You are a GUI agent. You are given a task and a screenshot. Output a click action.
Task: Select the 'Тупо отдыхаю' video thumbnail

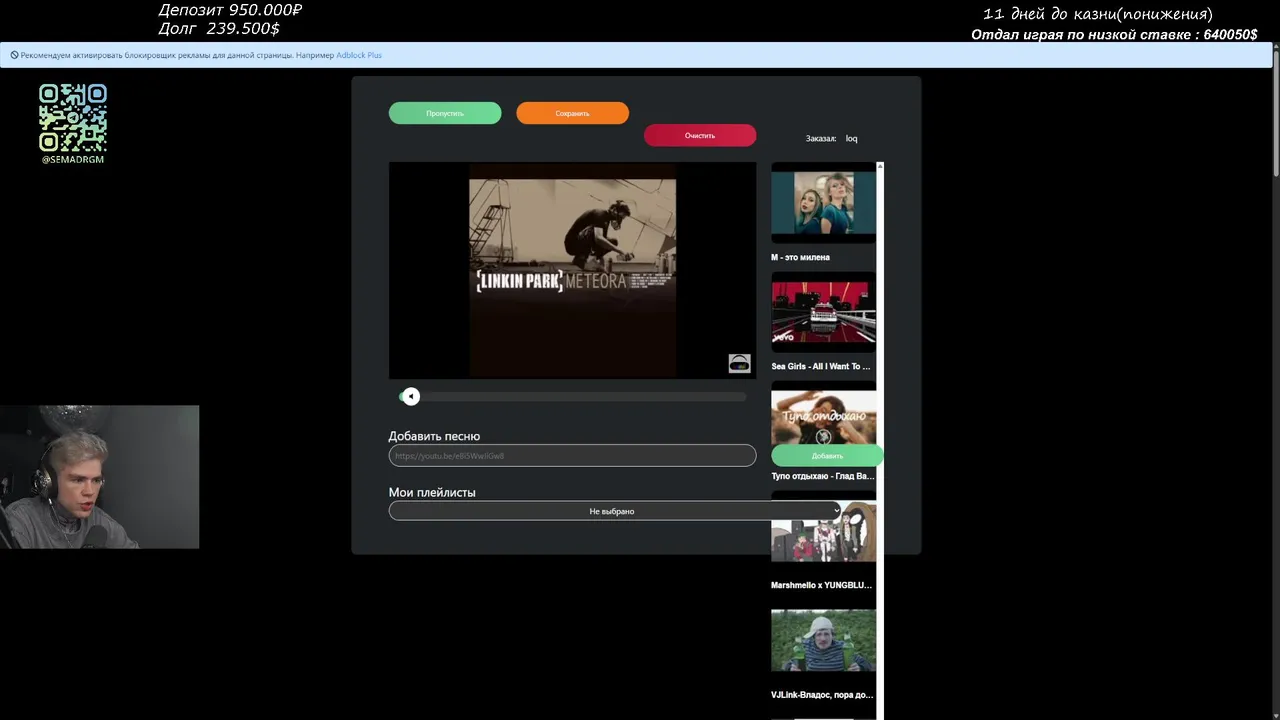pos(823,418)
